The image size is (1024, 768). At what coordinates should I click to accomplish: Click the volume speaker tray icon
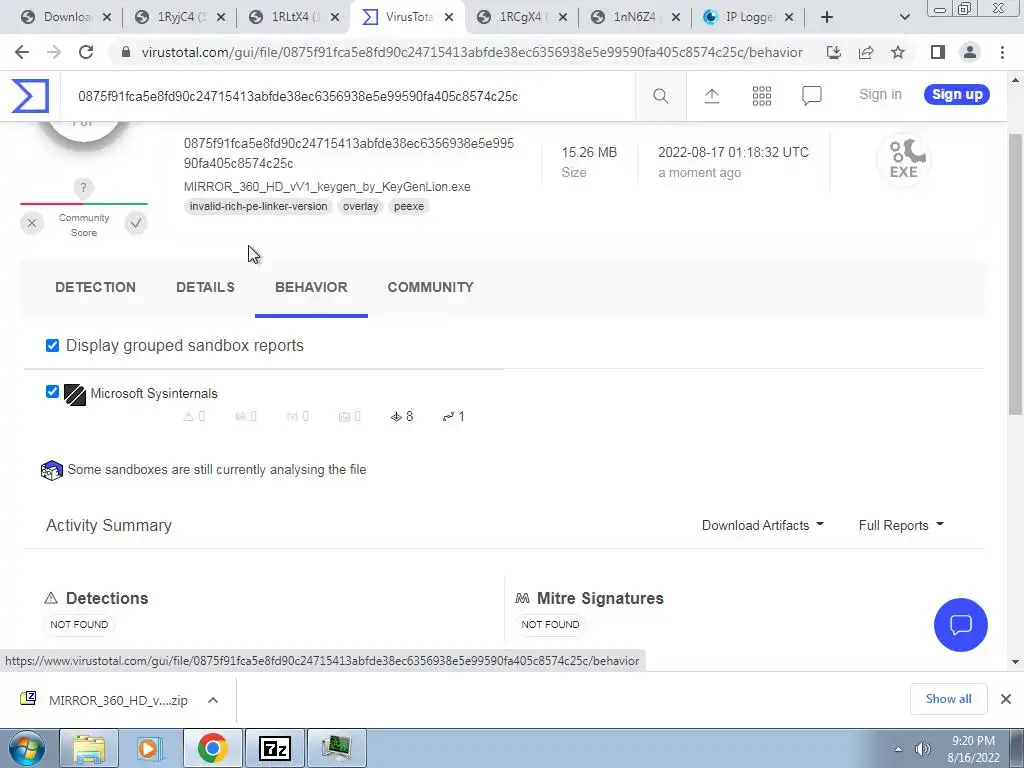click(x=923, y=749)
